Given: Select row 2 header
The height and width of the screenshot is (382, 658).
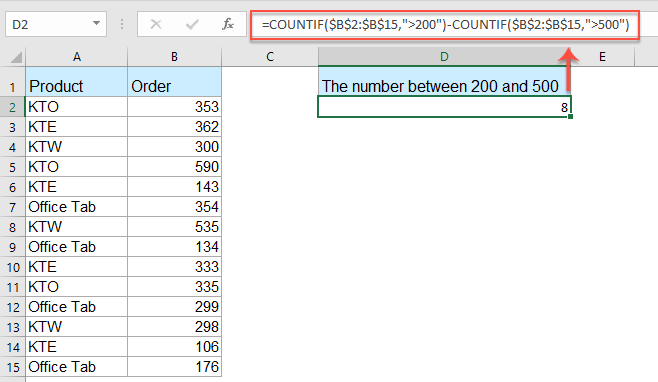Looking at the screenshot, I should coord(13,107).
